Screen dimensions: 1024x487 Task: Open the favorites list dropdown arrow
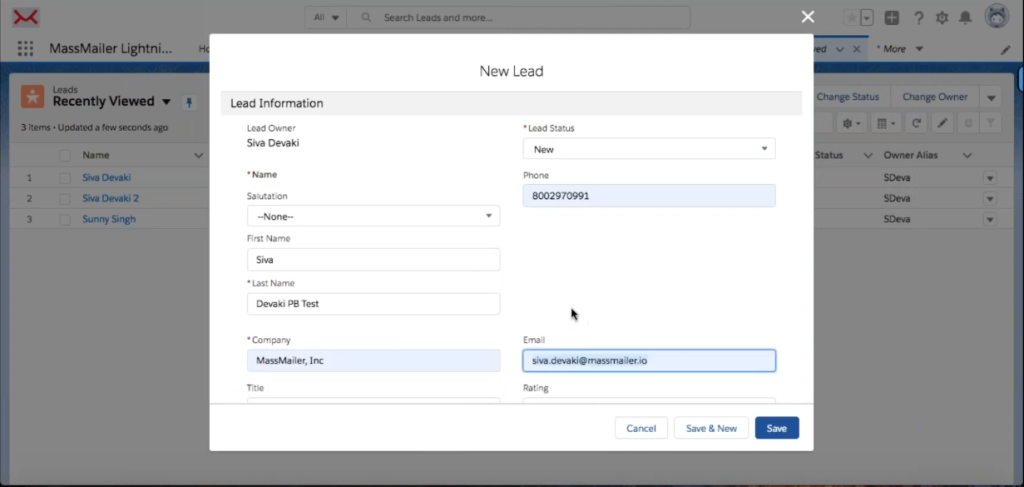(x=867, y=18)
